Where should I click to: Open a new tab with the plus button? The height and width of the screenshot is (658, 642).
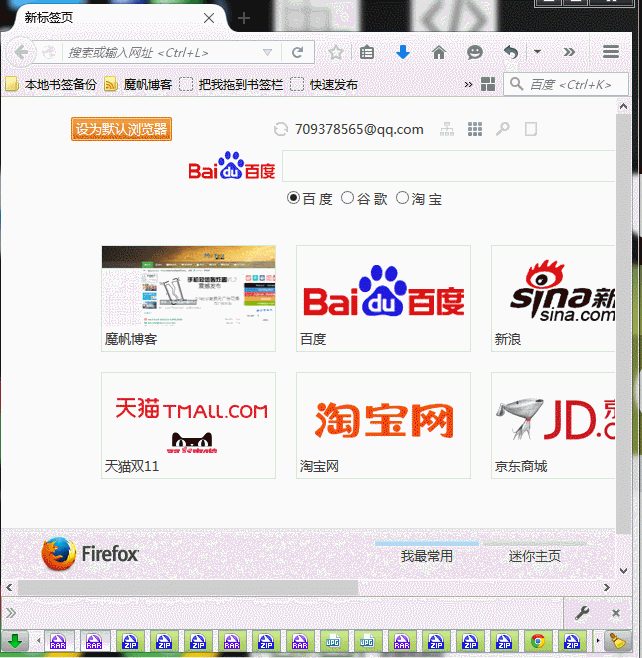click(244, 18)
